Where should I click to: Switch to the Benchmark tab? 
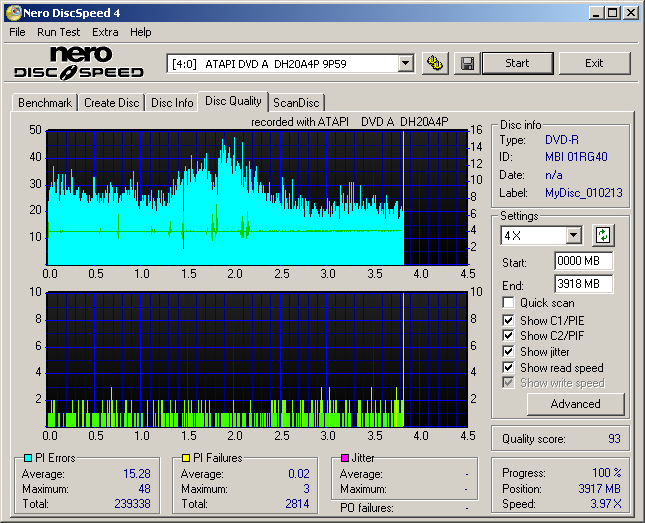(x=45, y=102)
